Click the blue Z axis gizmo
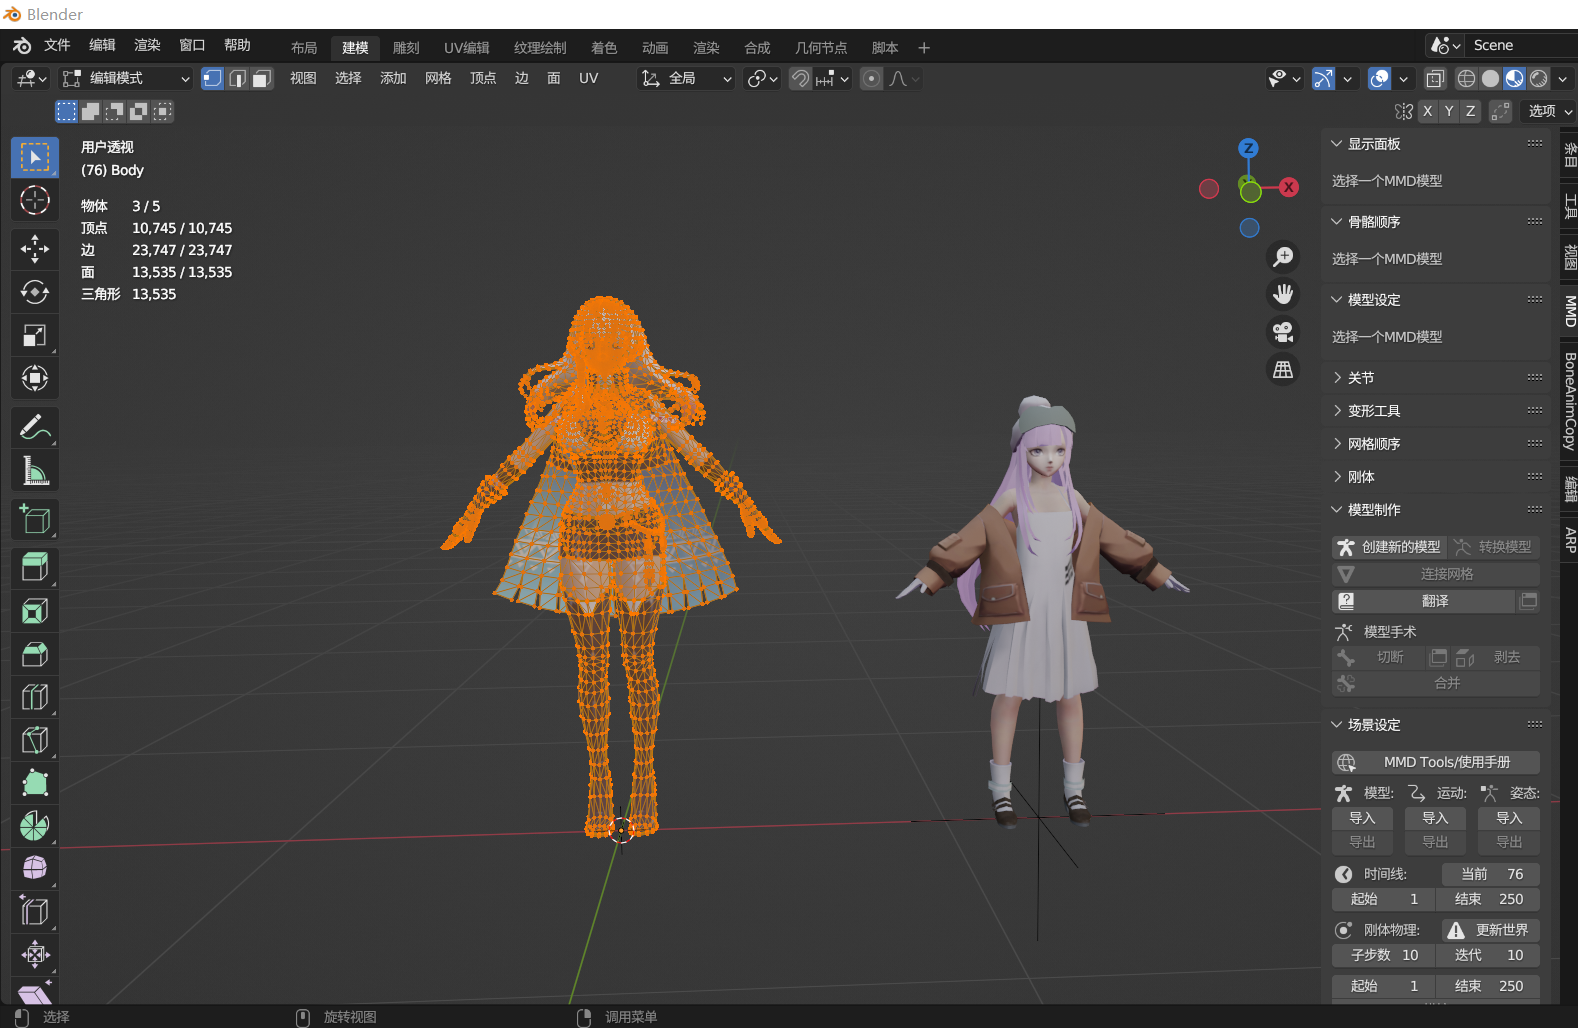The image size is (1578, 1028). coord(1248,148)
